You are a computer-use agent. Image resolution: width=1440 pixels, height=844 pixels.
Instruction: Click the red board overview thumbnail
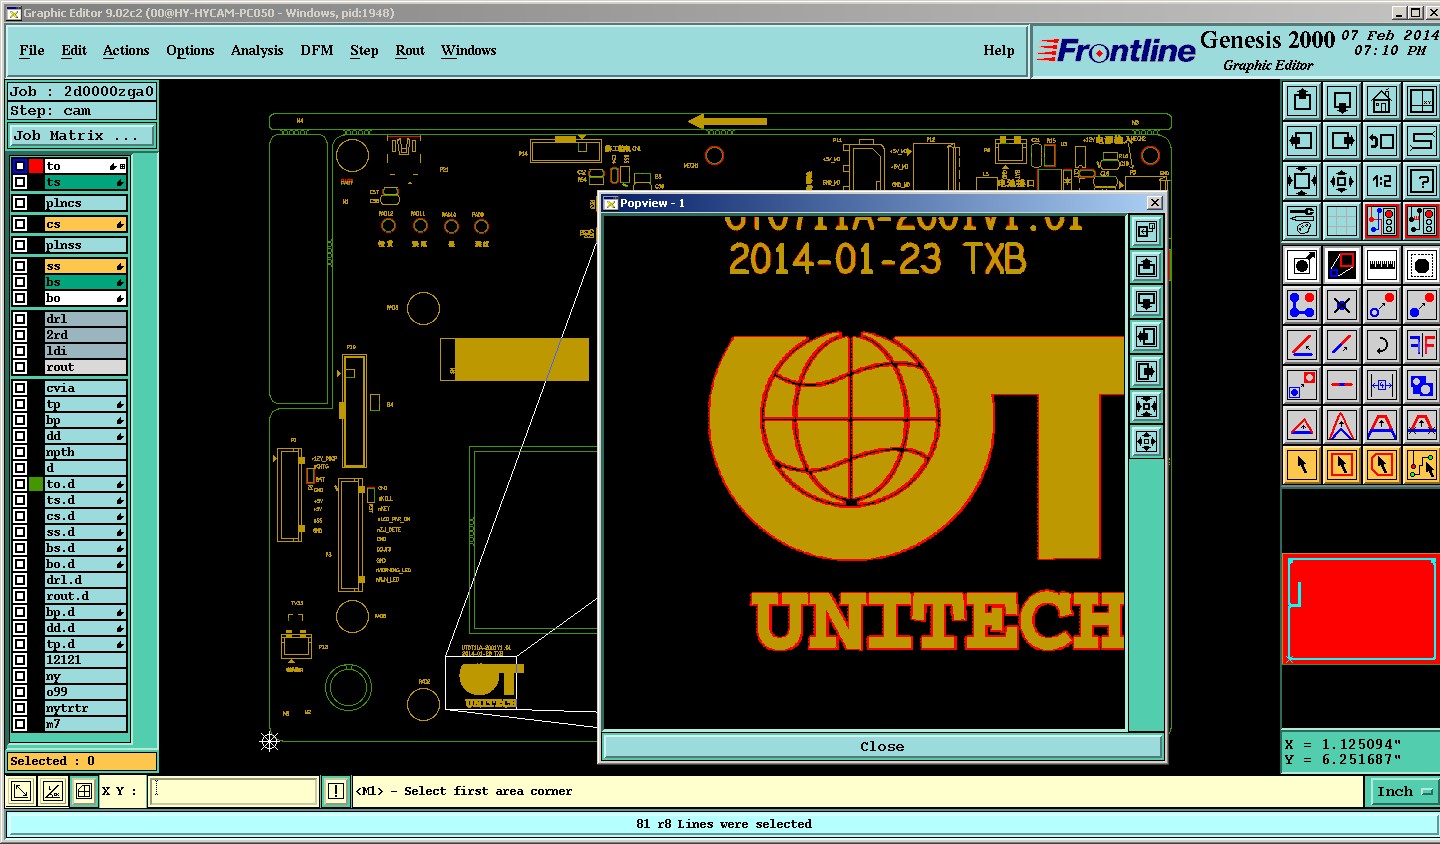pyautogui.click(x=1361, y=608)
